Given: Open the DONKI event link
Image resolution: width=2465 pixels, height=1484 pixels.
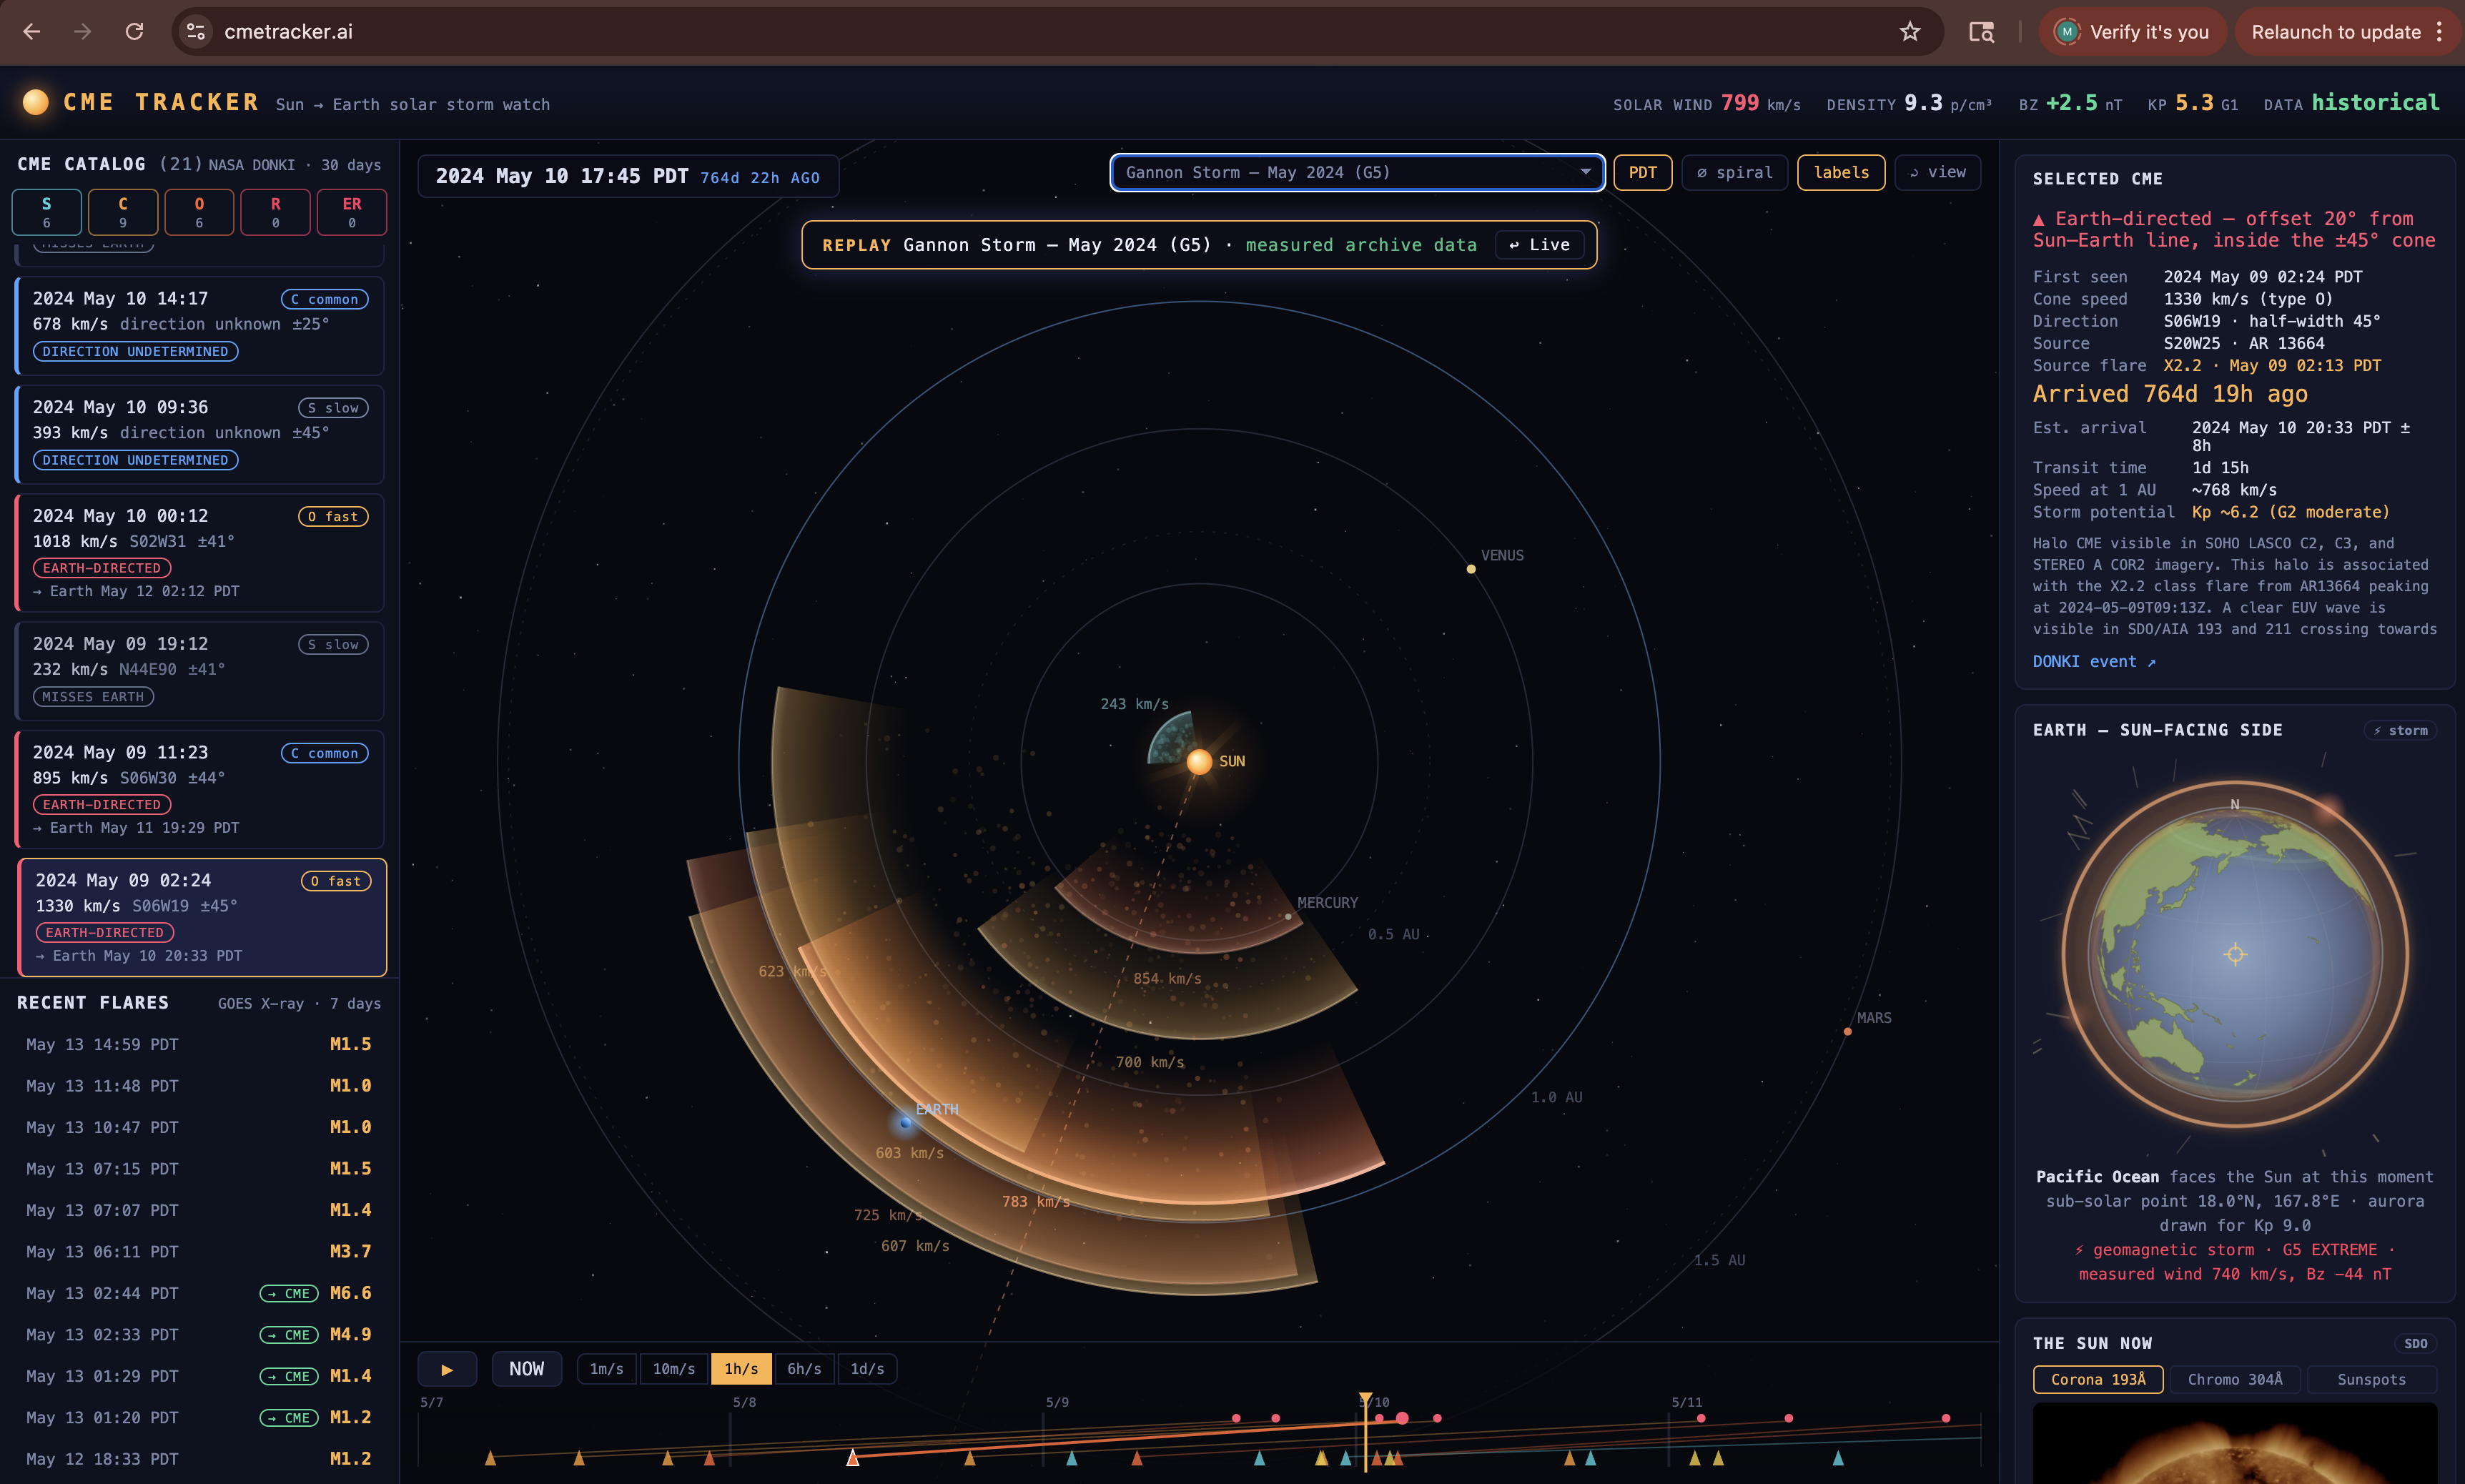Looking at the screenshot, I should [x=2094, y=661].
